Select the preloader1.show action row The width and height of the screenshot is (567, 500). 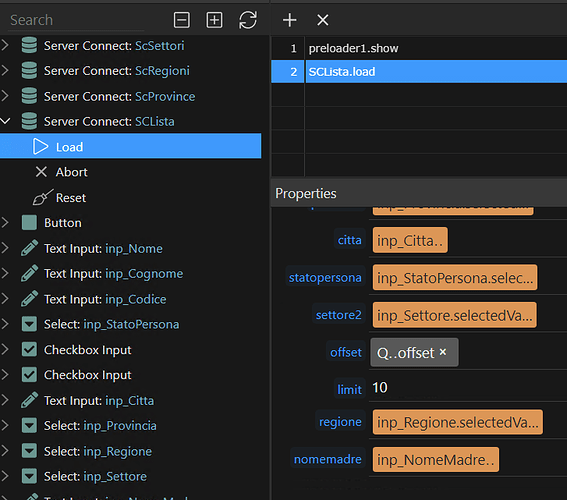(419, 48)
